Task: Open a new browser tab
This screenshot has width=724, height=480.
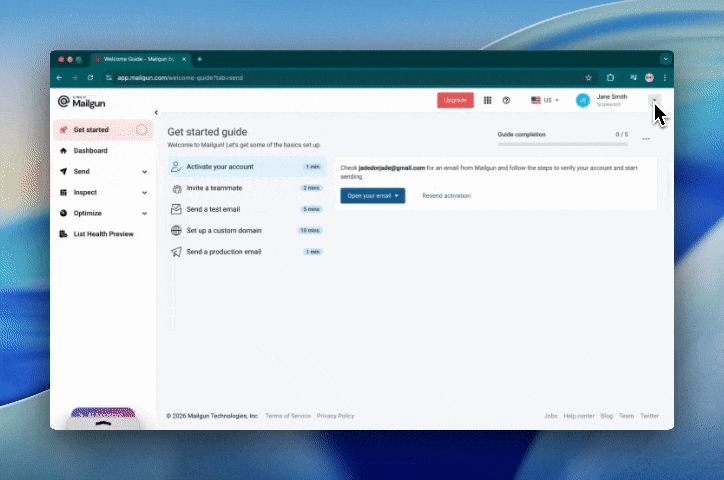Action: point(199,59)
